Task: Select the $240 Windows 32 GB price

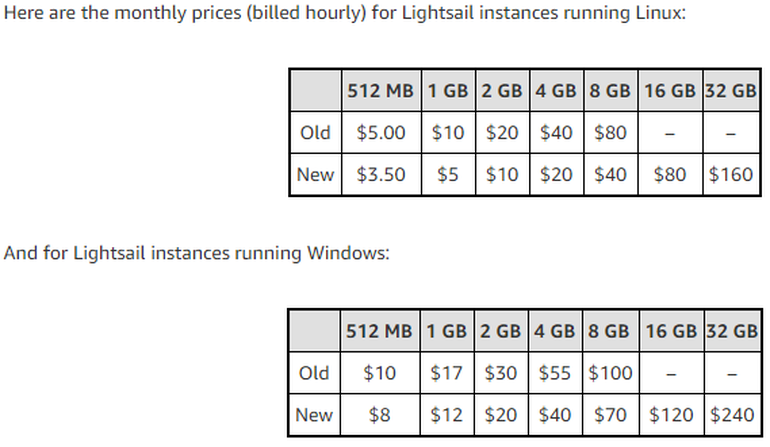Action: [731, 415]
